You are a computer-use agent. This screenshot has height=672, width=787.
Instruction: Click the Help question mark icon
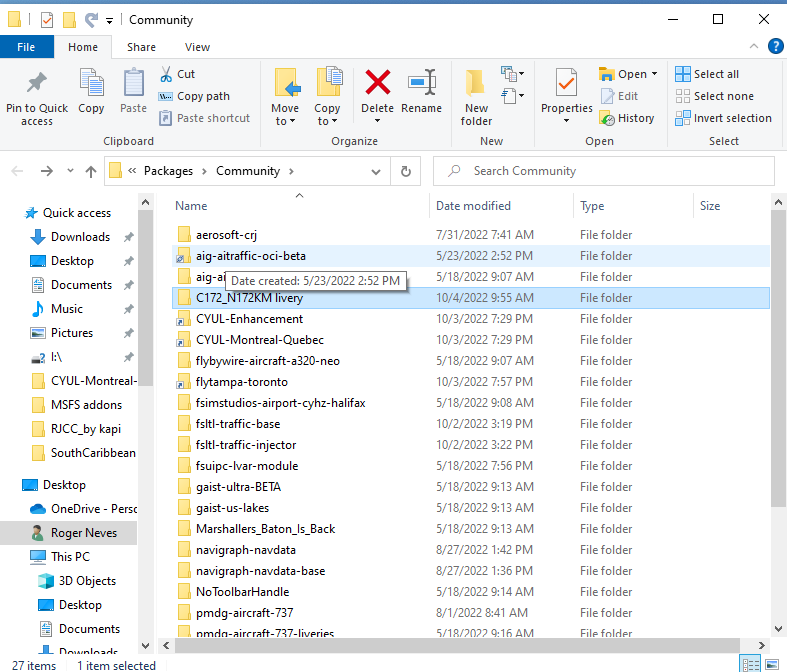point(775,47)
